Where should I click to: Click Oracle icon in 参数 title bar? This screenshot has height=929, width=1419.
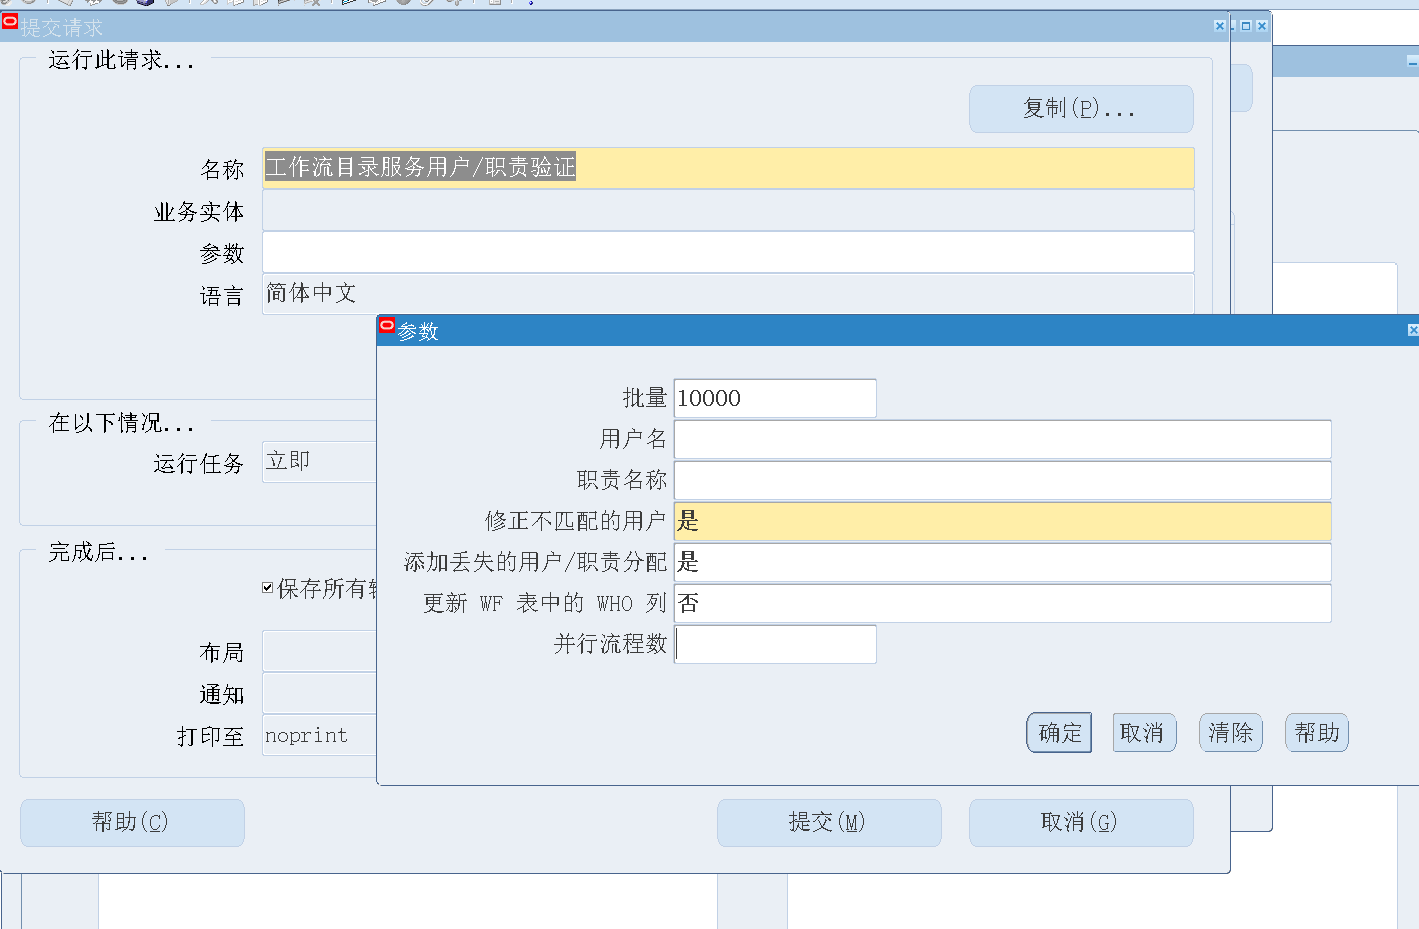pyautogui.click(x=387, y=325)
